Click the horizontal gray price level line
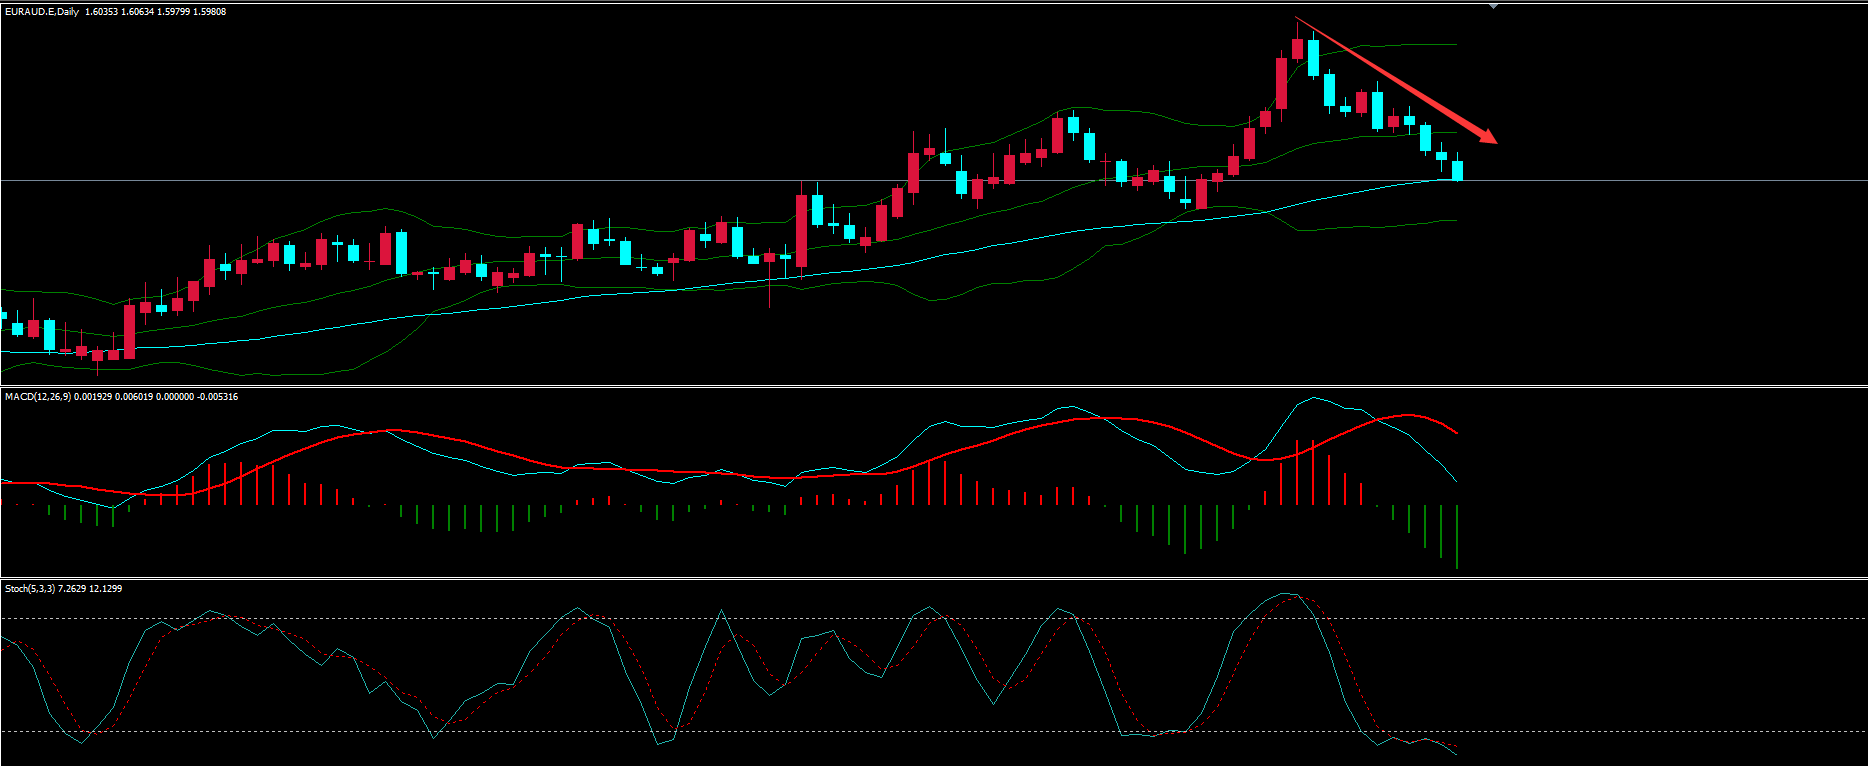 pyautogui.click(x=1650, y=181)
